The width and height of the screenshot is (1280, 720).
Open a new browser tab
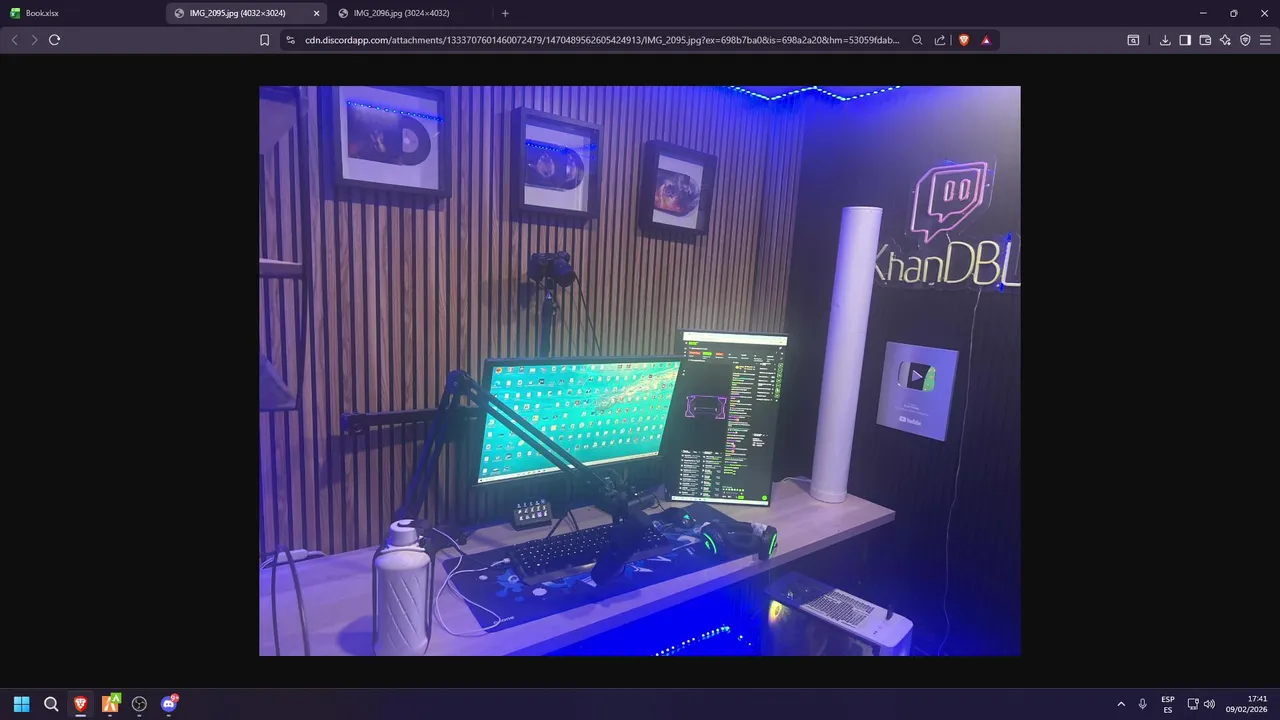(x=505, y=13)
